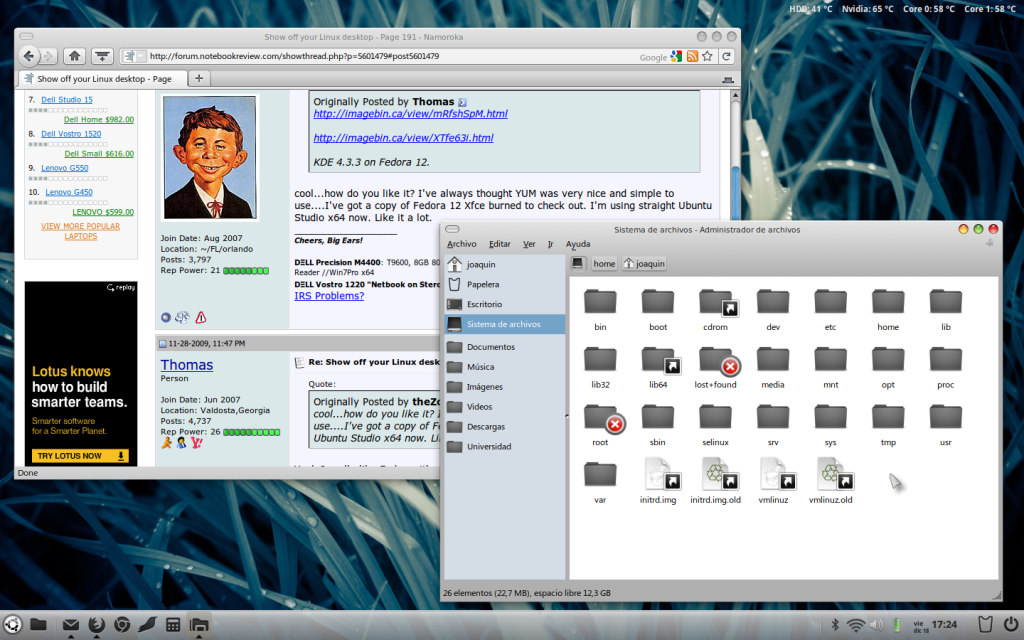Go back in the Namoroka browser
Screen dimensions: 1024x640
pyautogui.click(x=28, y=56)
